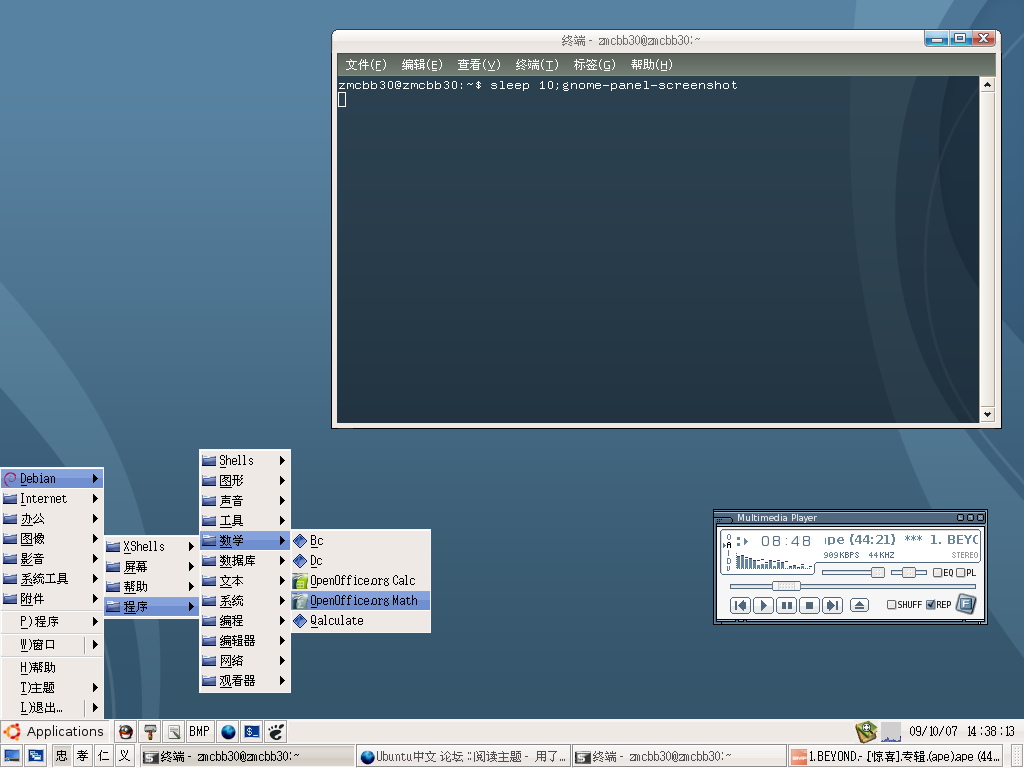Image resolution: width=1024 pixels, height=768 pixels.
Task: Expand the 办公 submenu
Action: click(x=52, y=519)
